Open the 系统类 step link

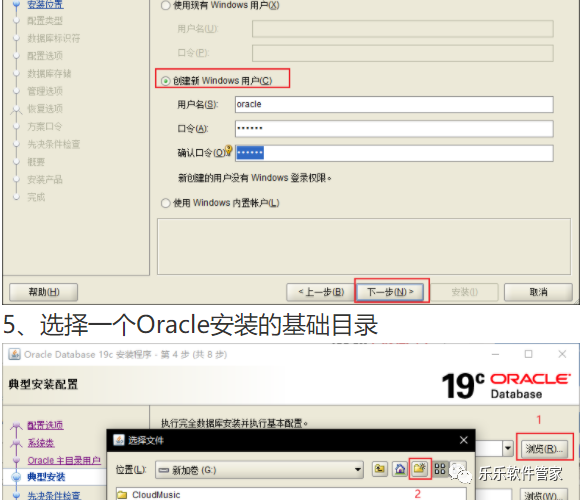(41, 443)
